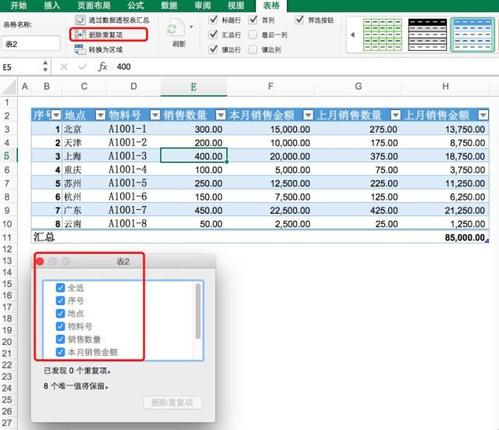499x430 pixels.
Task: Enable the Banded Columns (镶边列) checkbox
Action: point(253,50)
